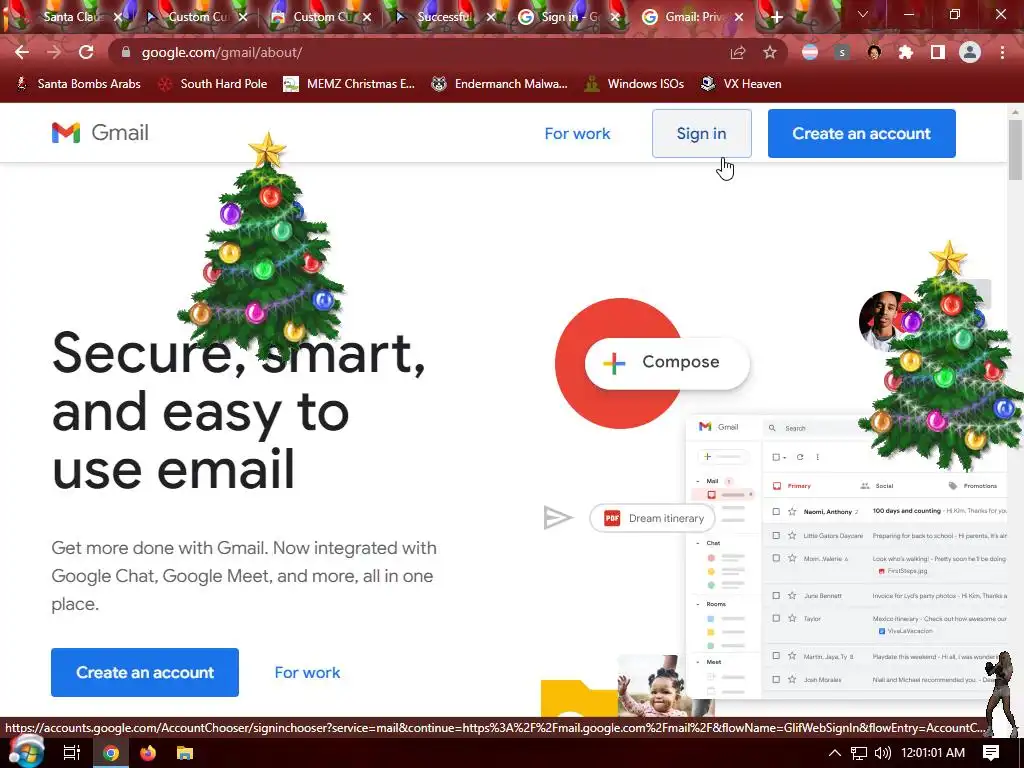Show hidden system tray icons

click(x=835, y=753)
